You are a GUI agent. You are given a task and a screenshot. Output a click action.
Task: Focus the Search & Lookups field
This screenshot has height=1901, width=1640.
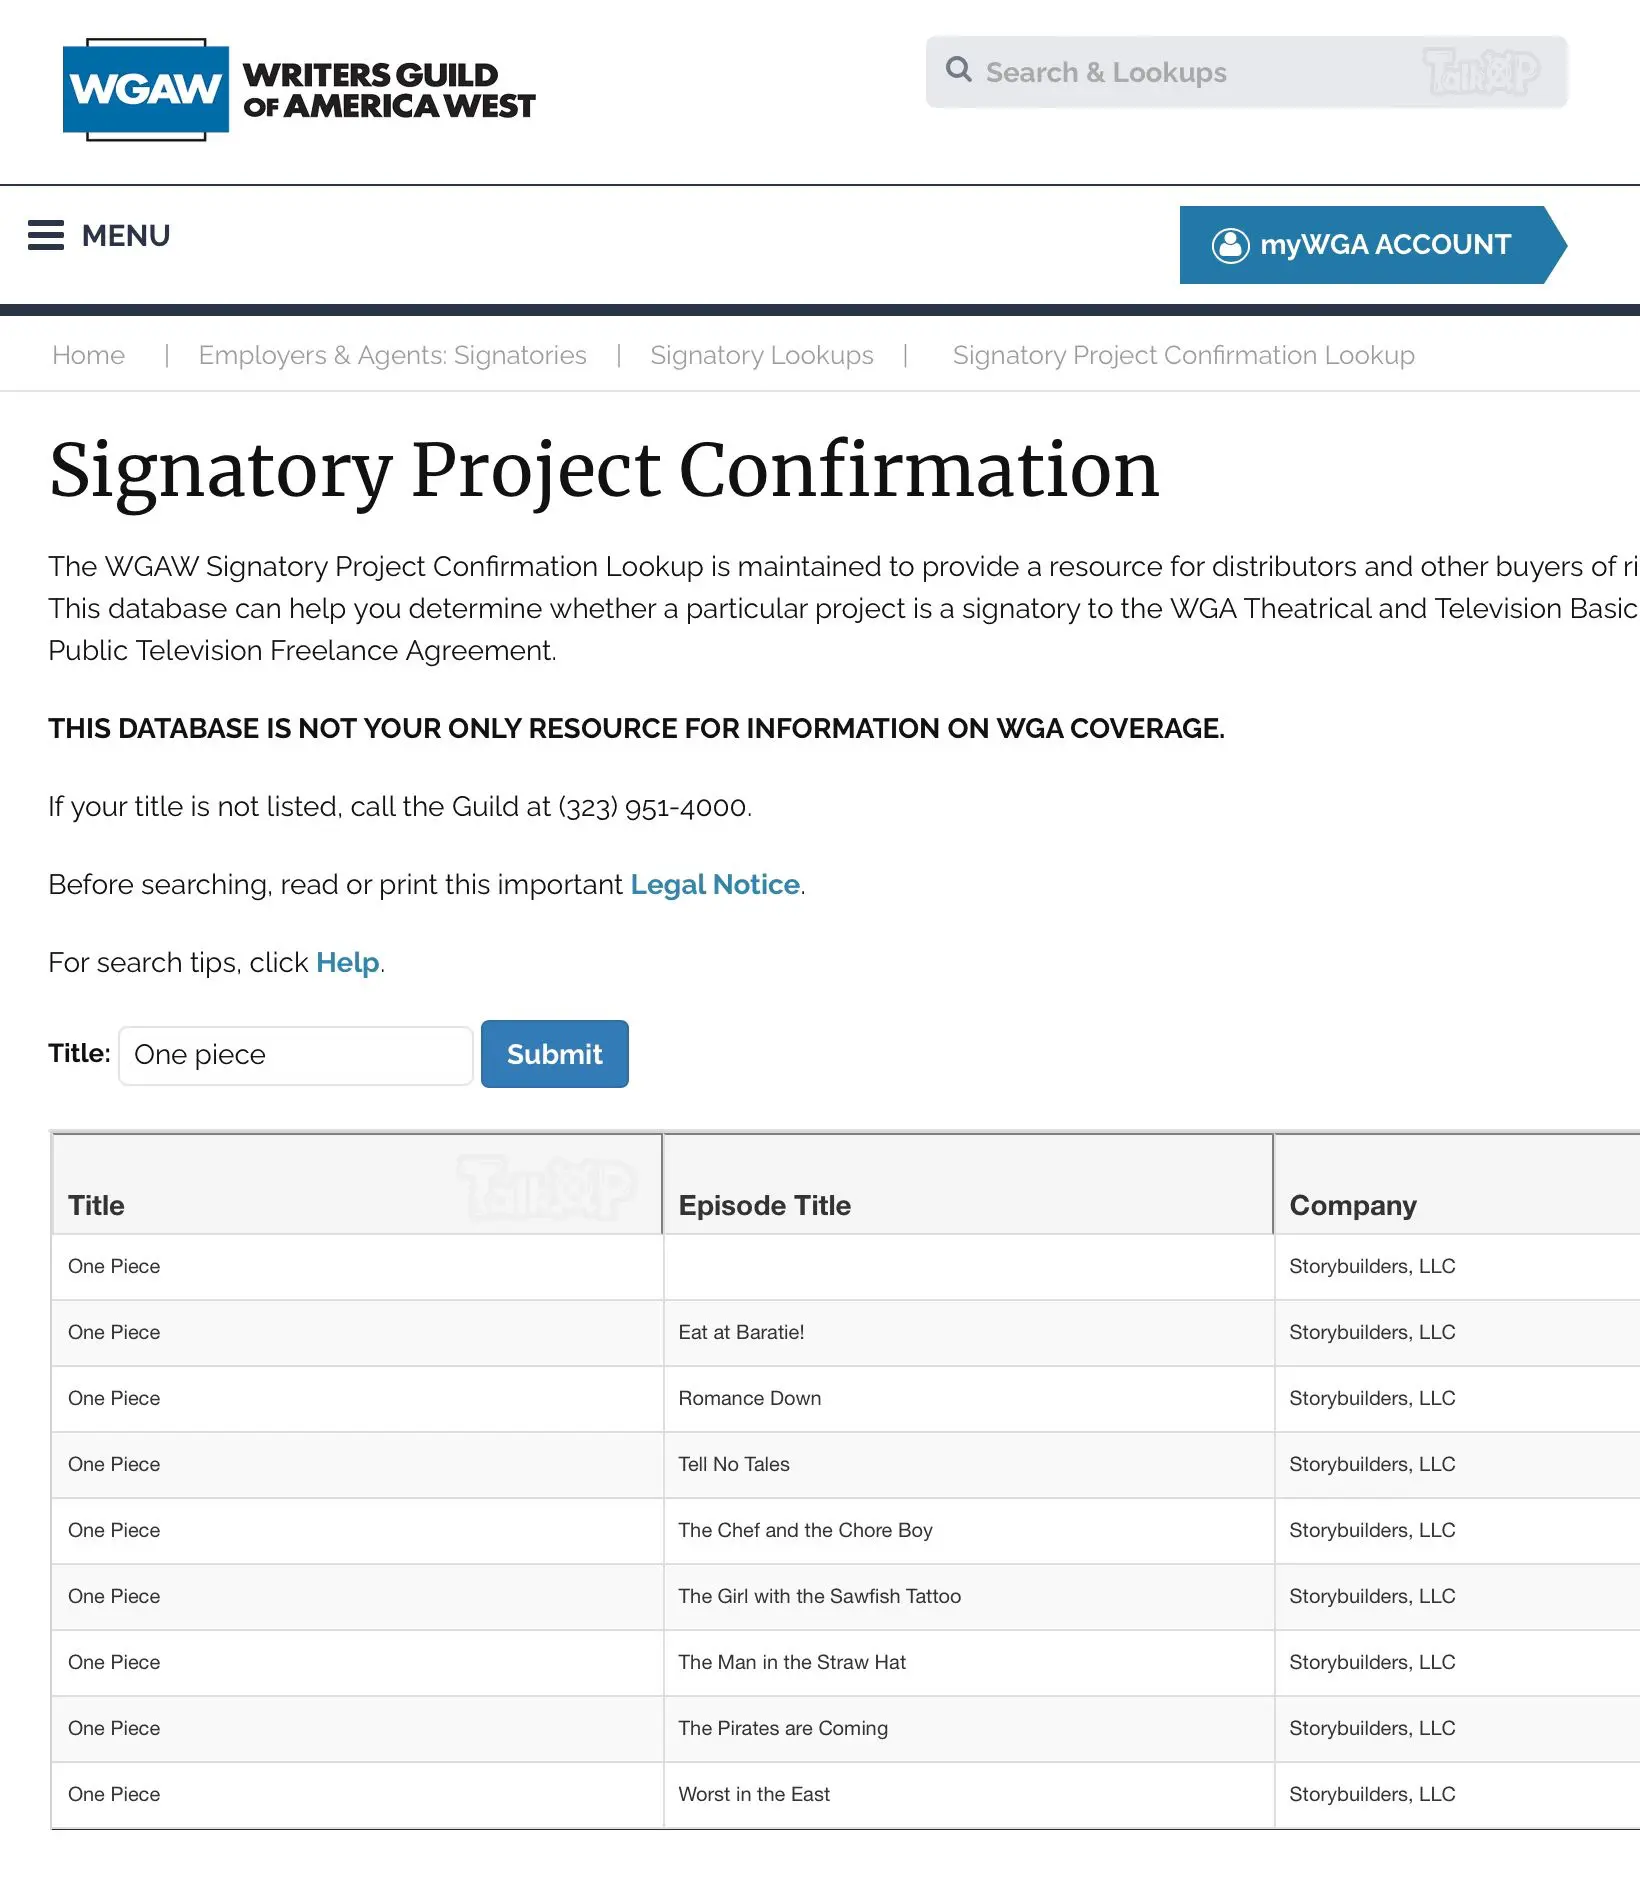[1246, 72]
